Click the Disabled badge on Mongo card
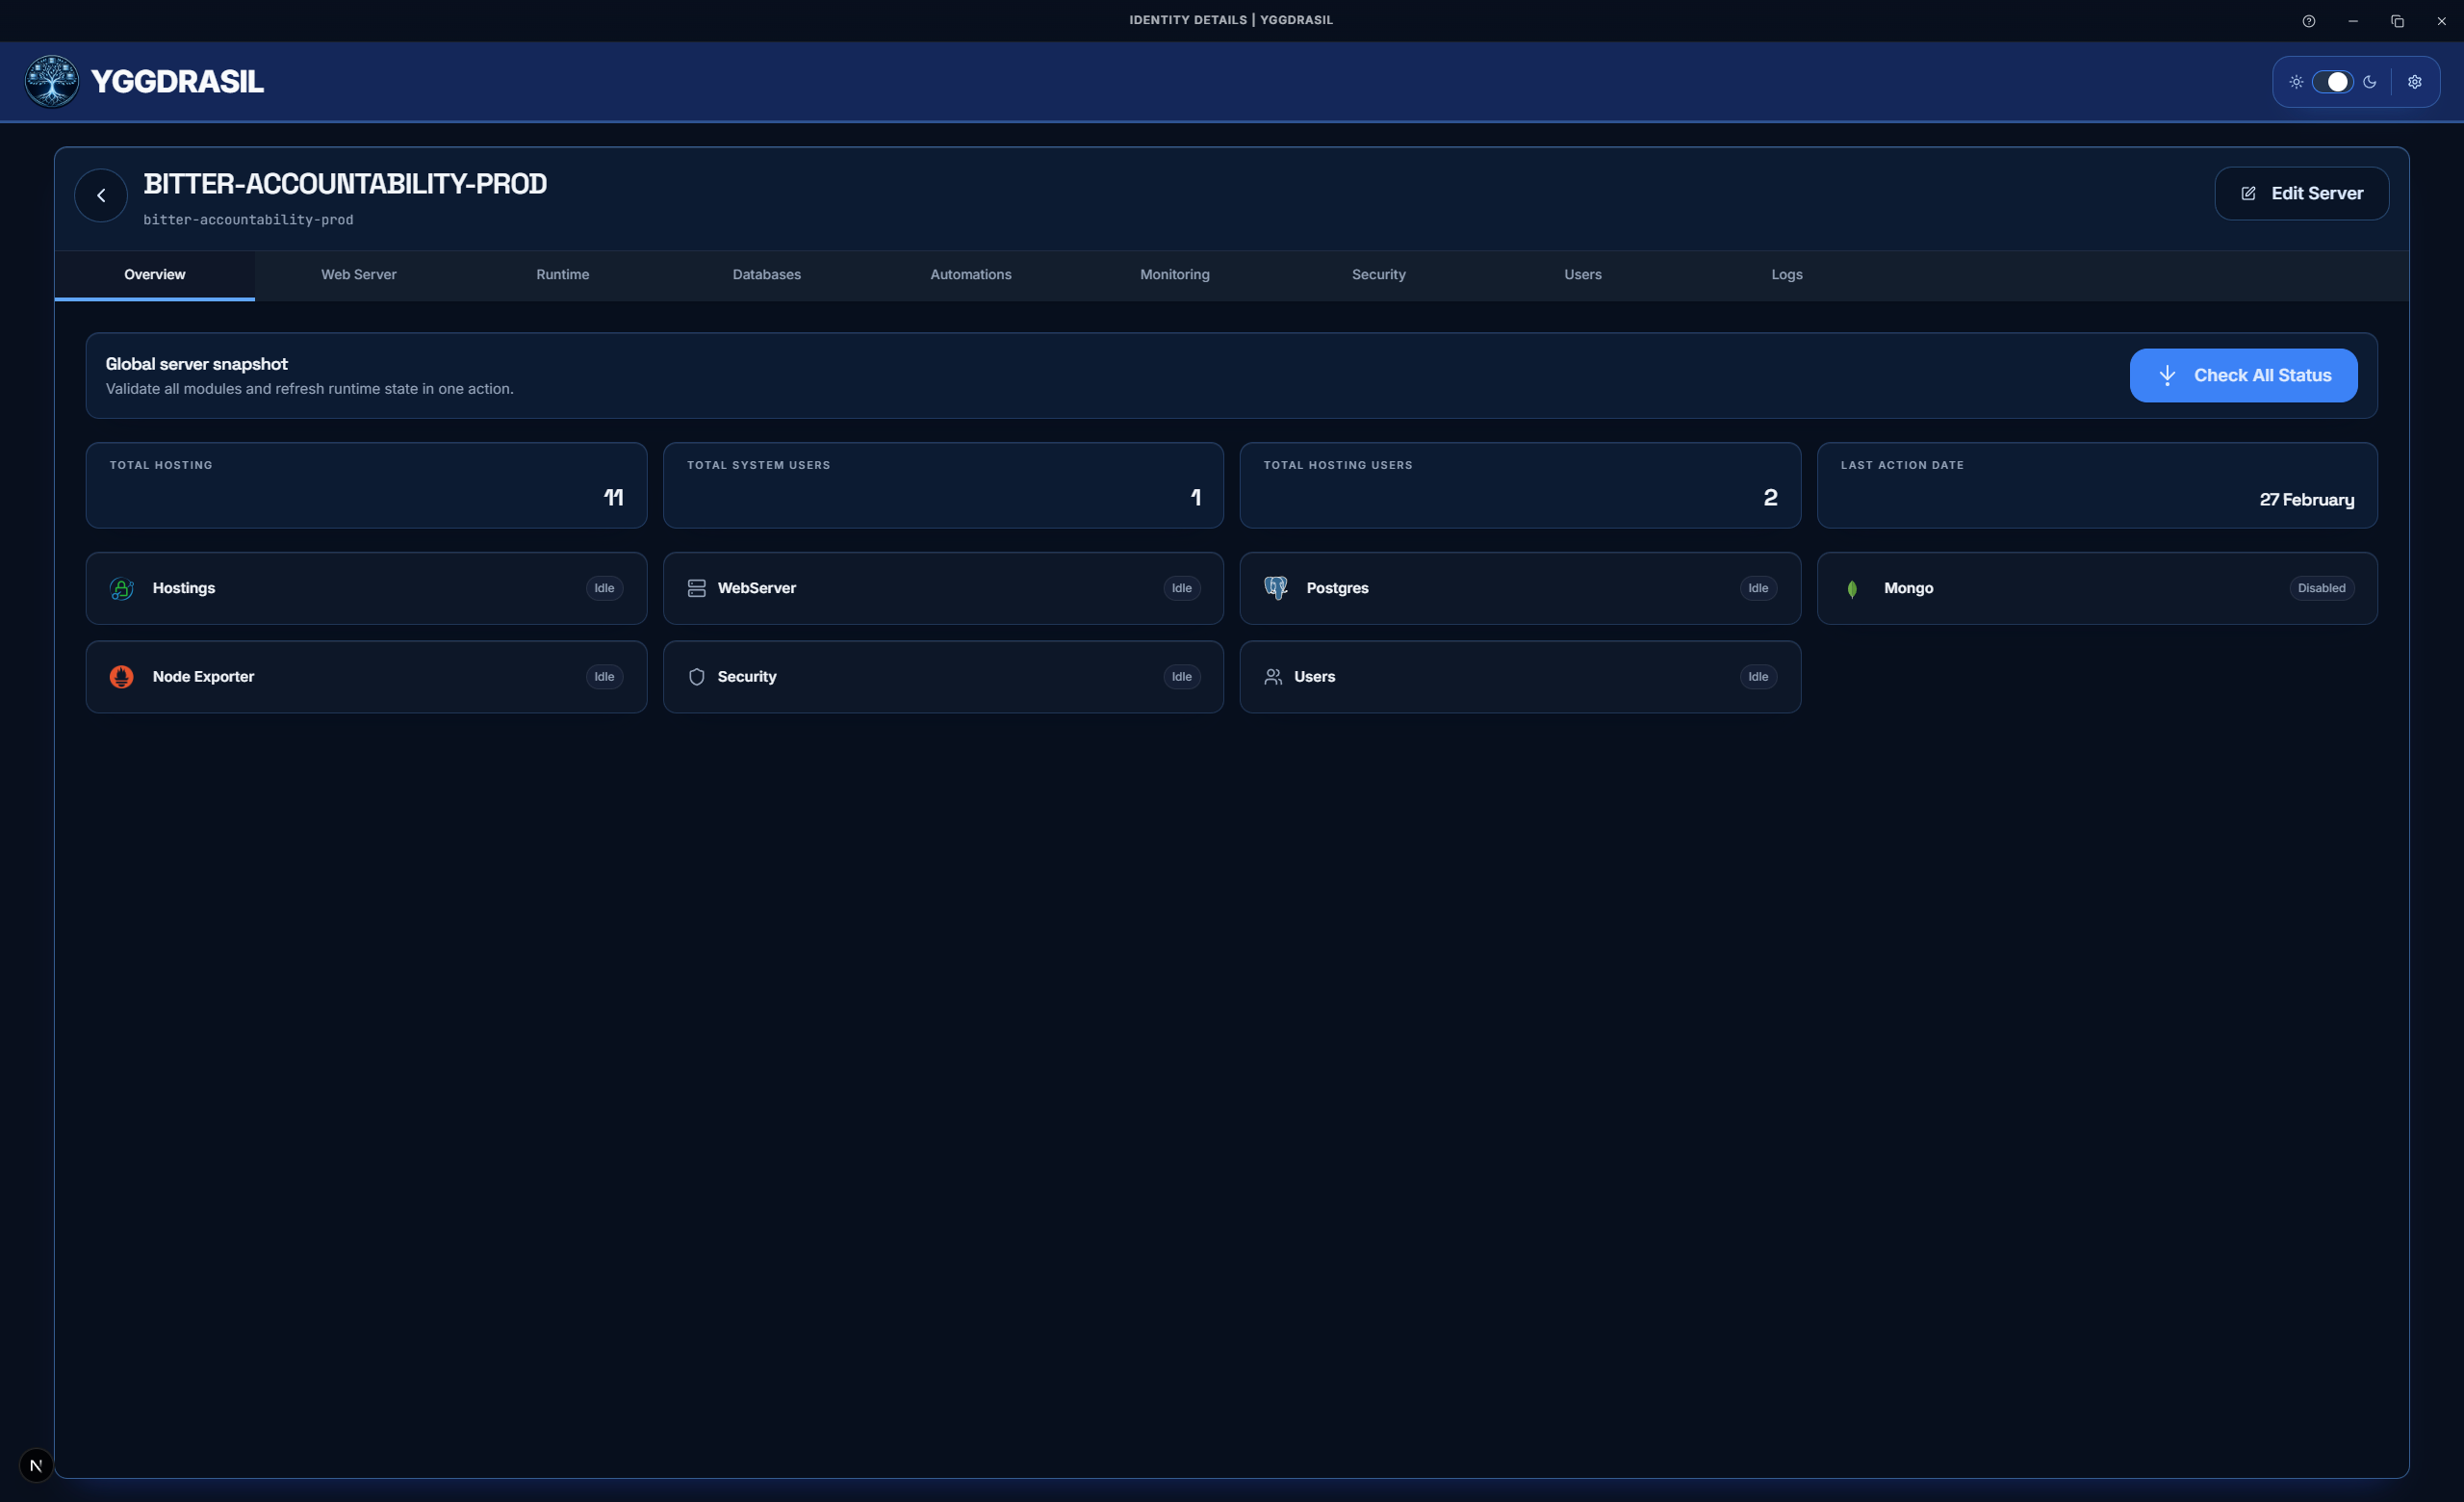2464x1502 pixels. 2321,588
